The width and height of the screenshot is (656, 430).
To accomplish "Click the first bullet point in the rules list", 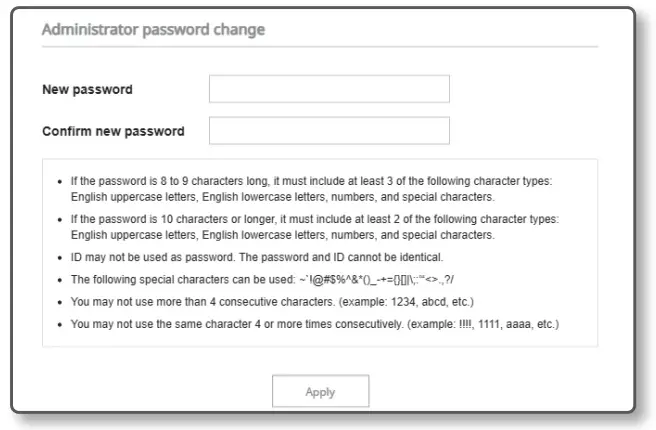I will [x=60, y=181].
